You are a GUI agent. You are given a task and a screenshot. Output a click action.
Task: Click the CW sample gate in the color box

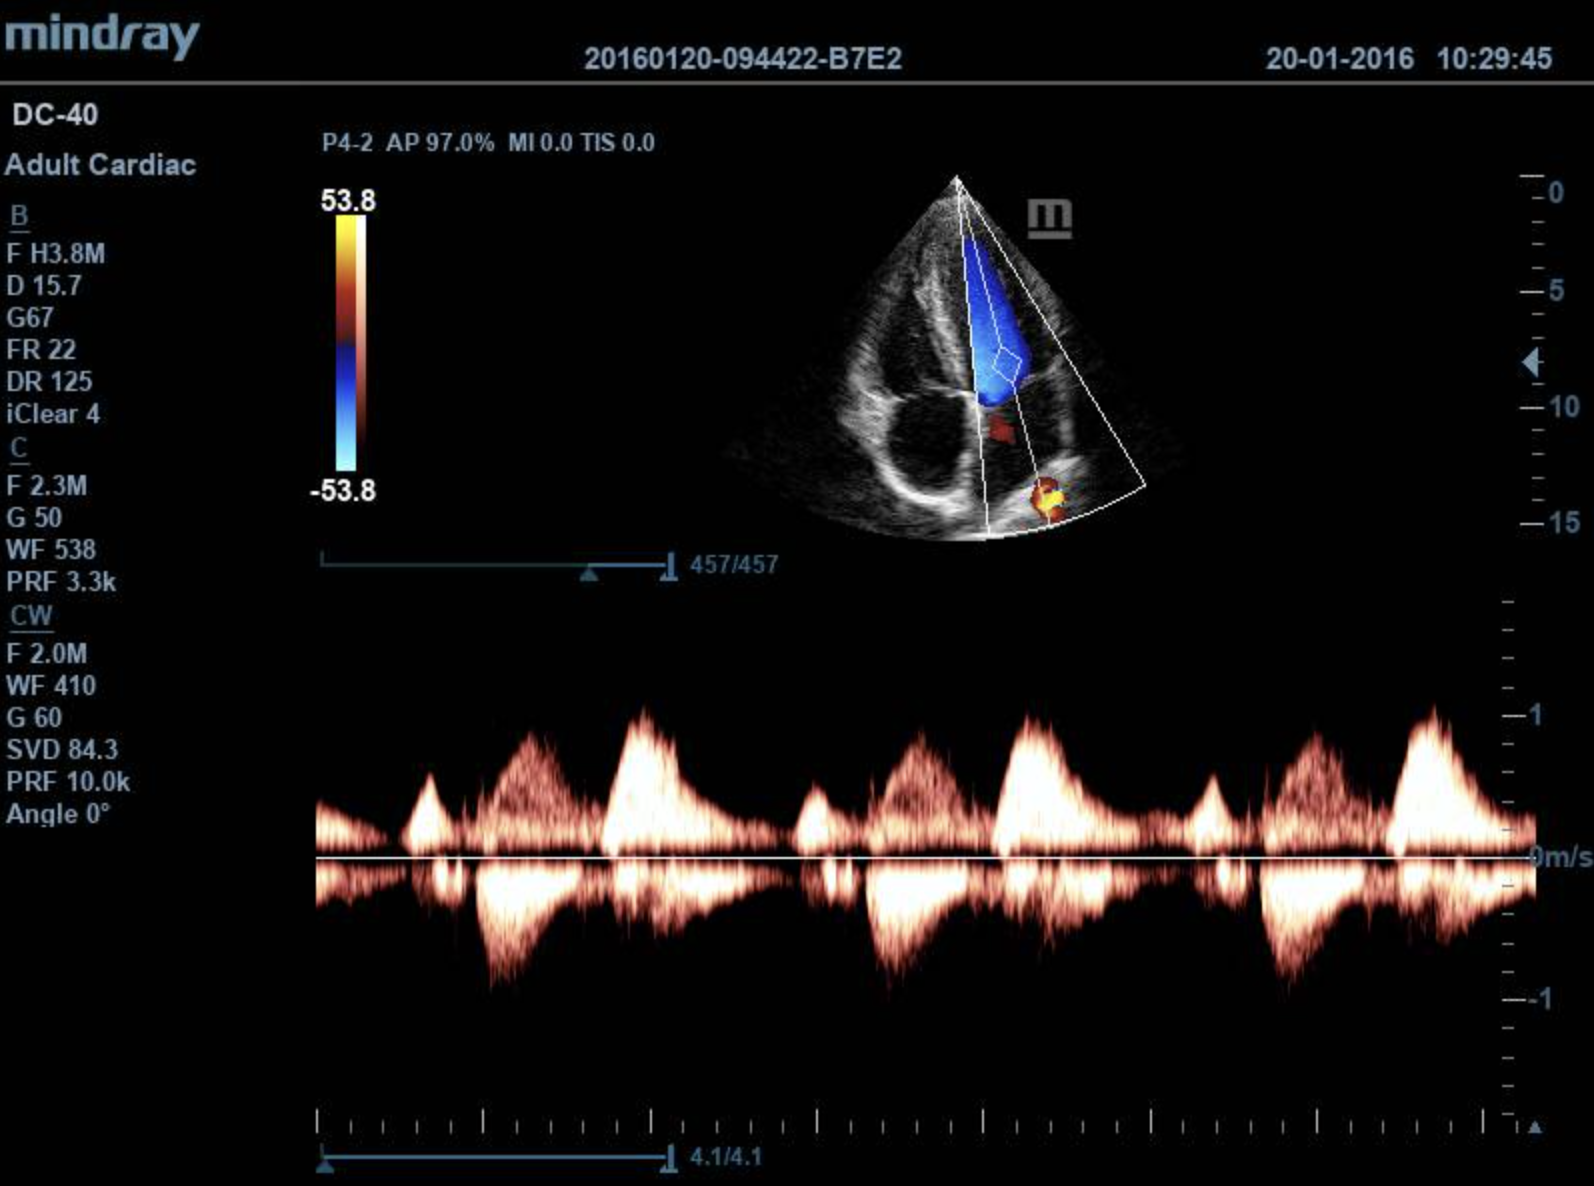1007,366
